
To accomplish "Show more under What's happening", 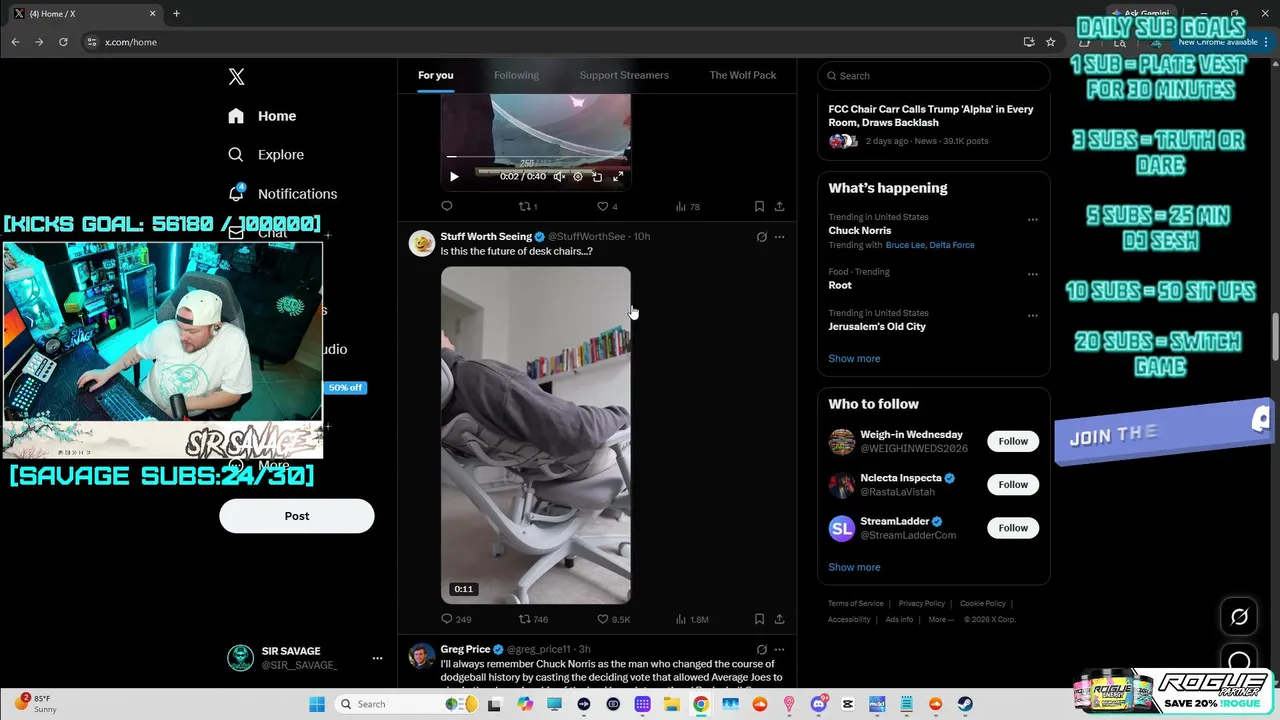I will [854, 359].
